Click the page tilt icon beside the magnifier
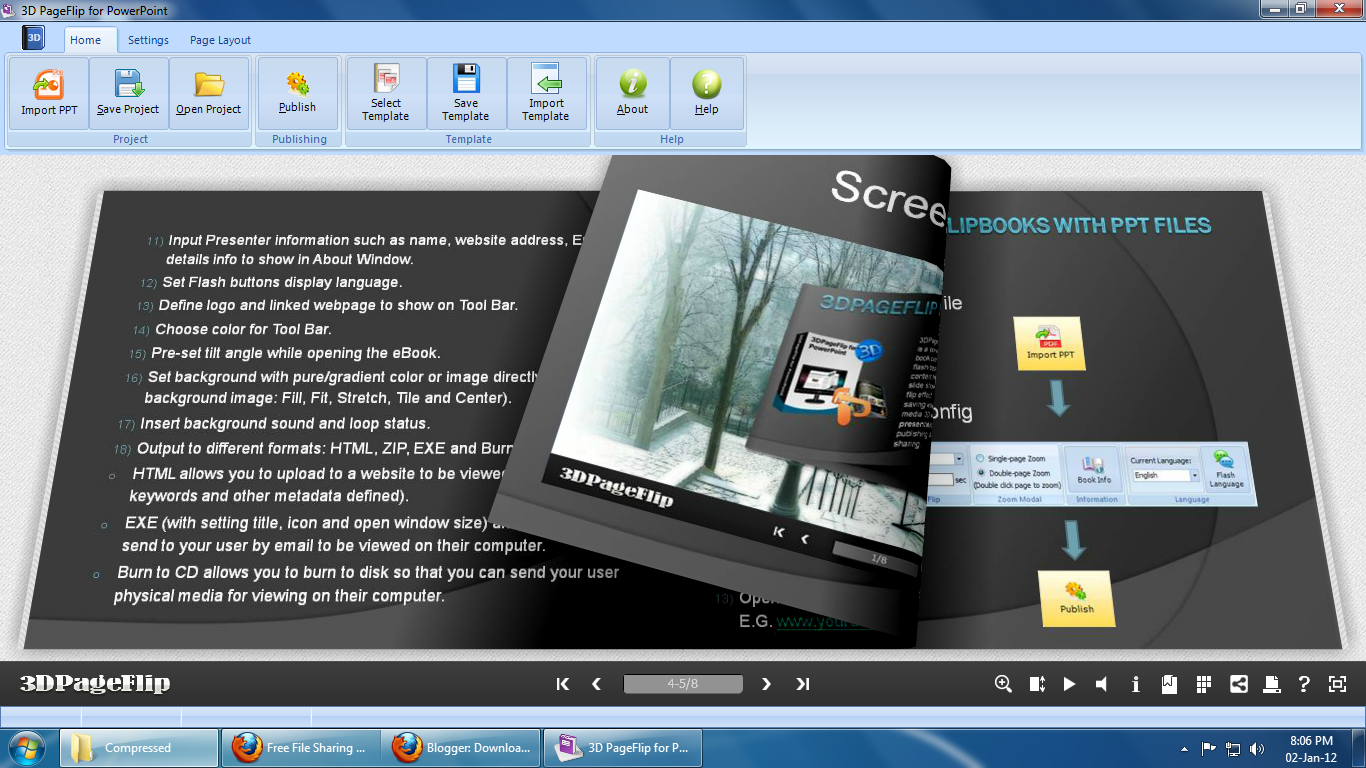This screenshot has width=1366, height=768. [x=1037, y=684]
